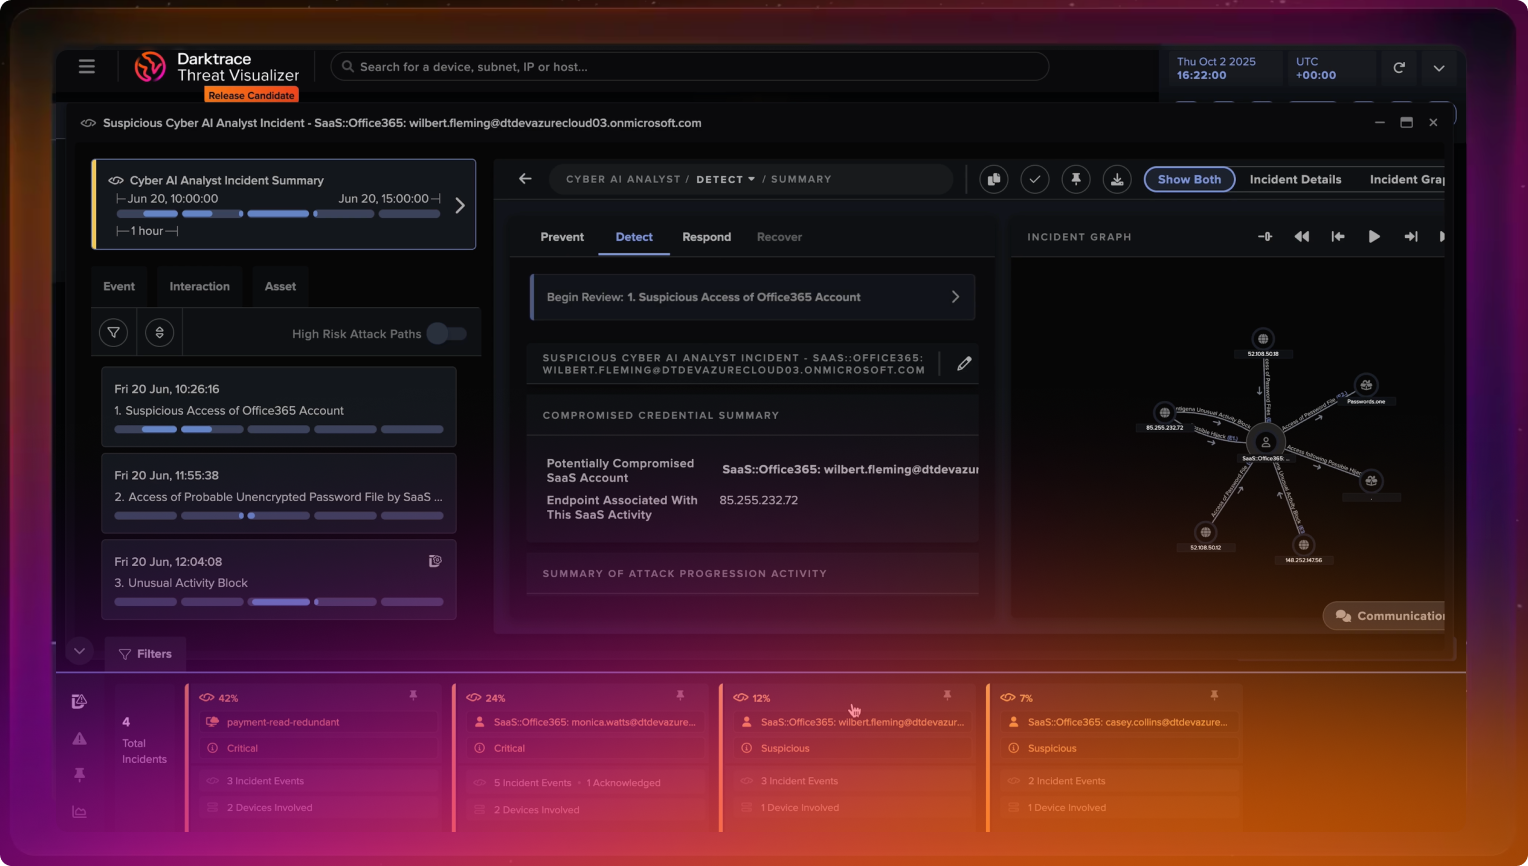The width and height of the screenshot is (1528, 866).
Task: Click the 85.255.232.72 graph node
Action: pos(1164,412)
